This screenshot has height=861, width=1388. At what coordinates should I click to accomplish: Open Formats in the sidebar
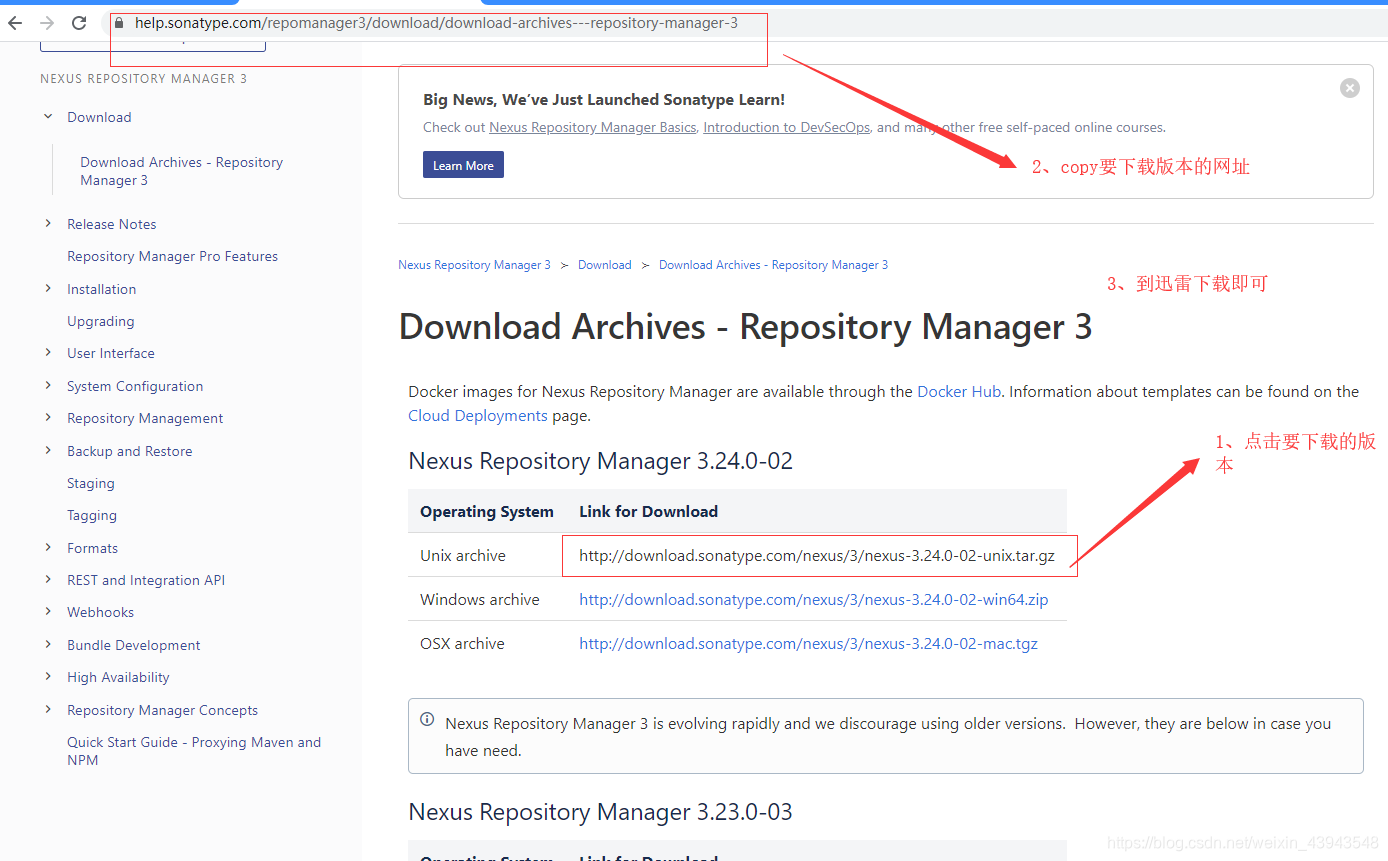coord(92,548)
